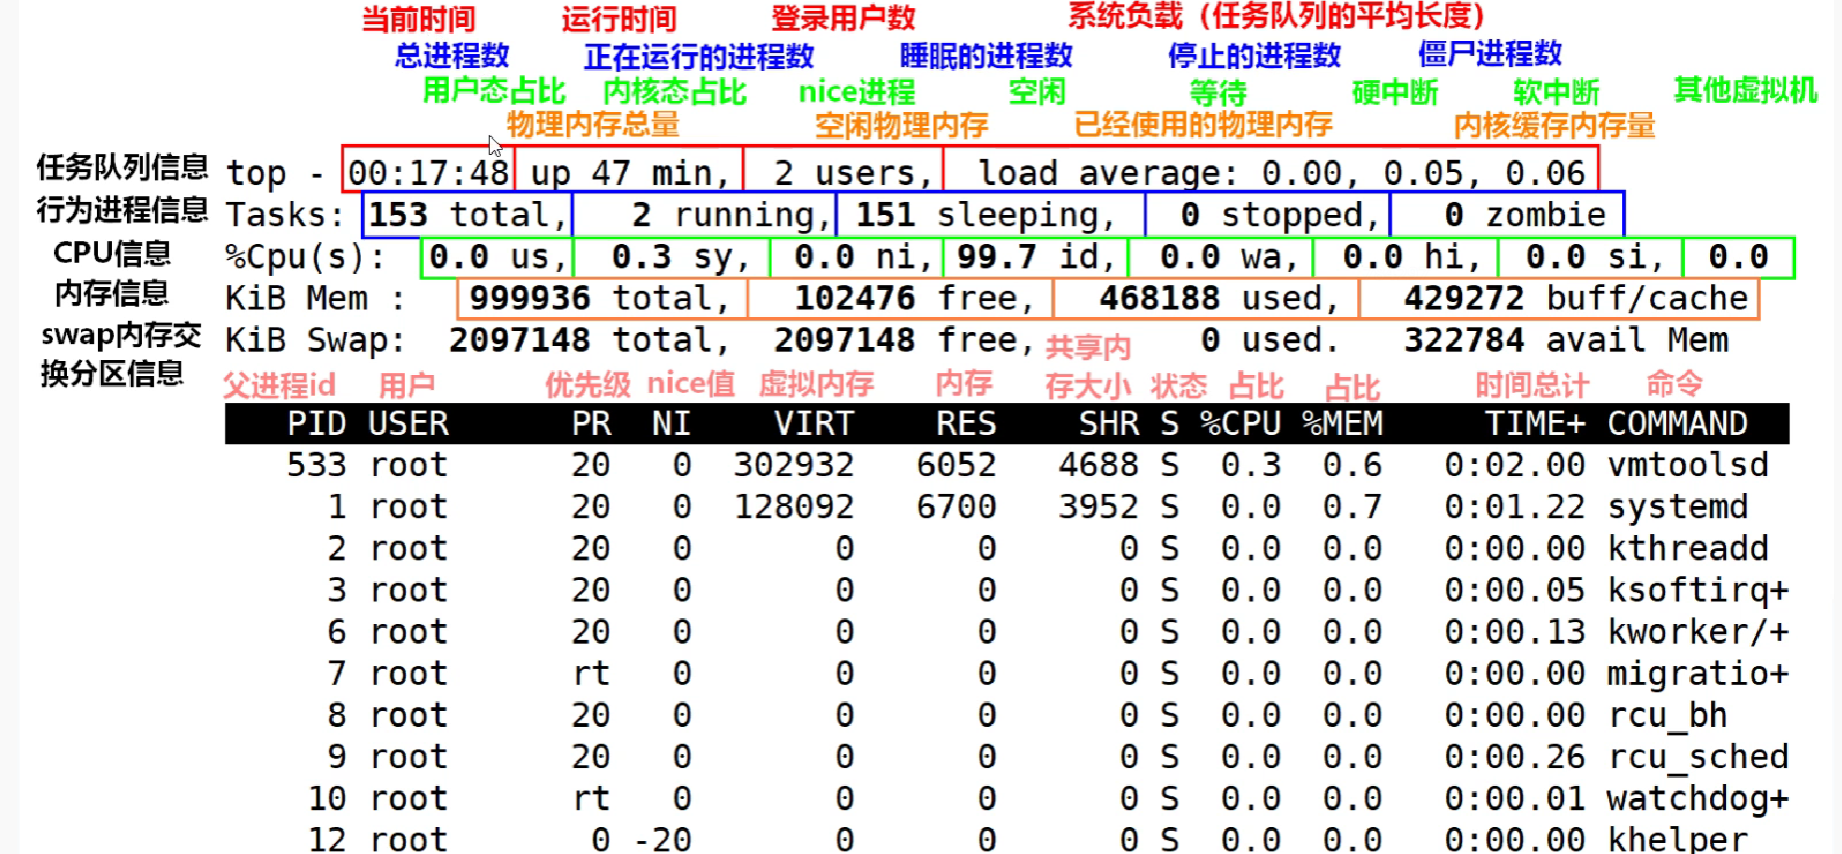Select the vmtoolsd process name
Viewport: 1842px width, 854px height.
click(1688, 465)
